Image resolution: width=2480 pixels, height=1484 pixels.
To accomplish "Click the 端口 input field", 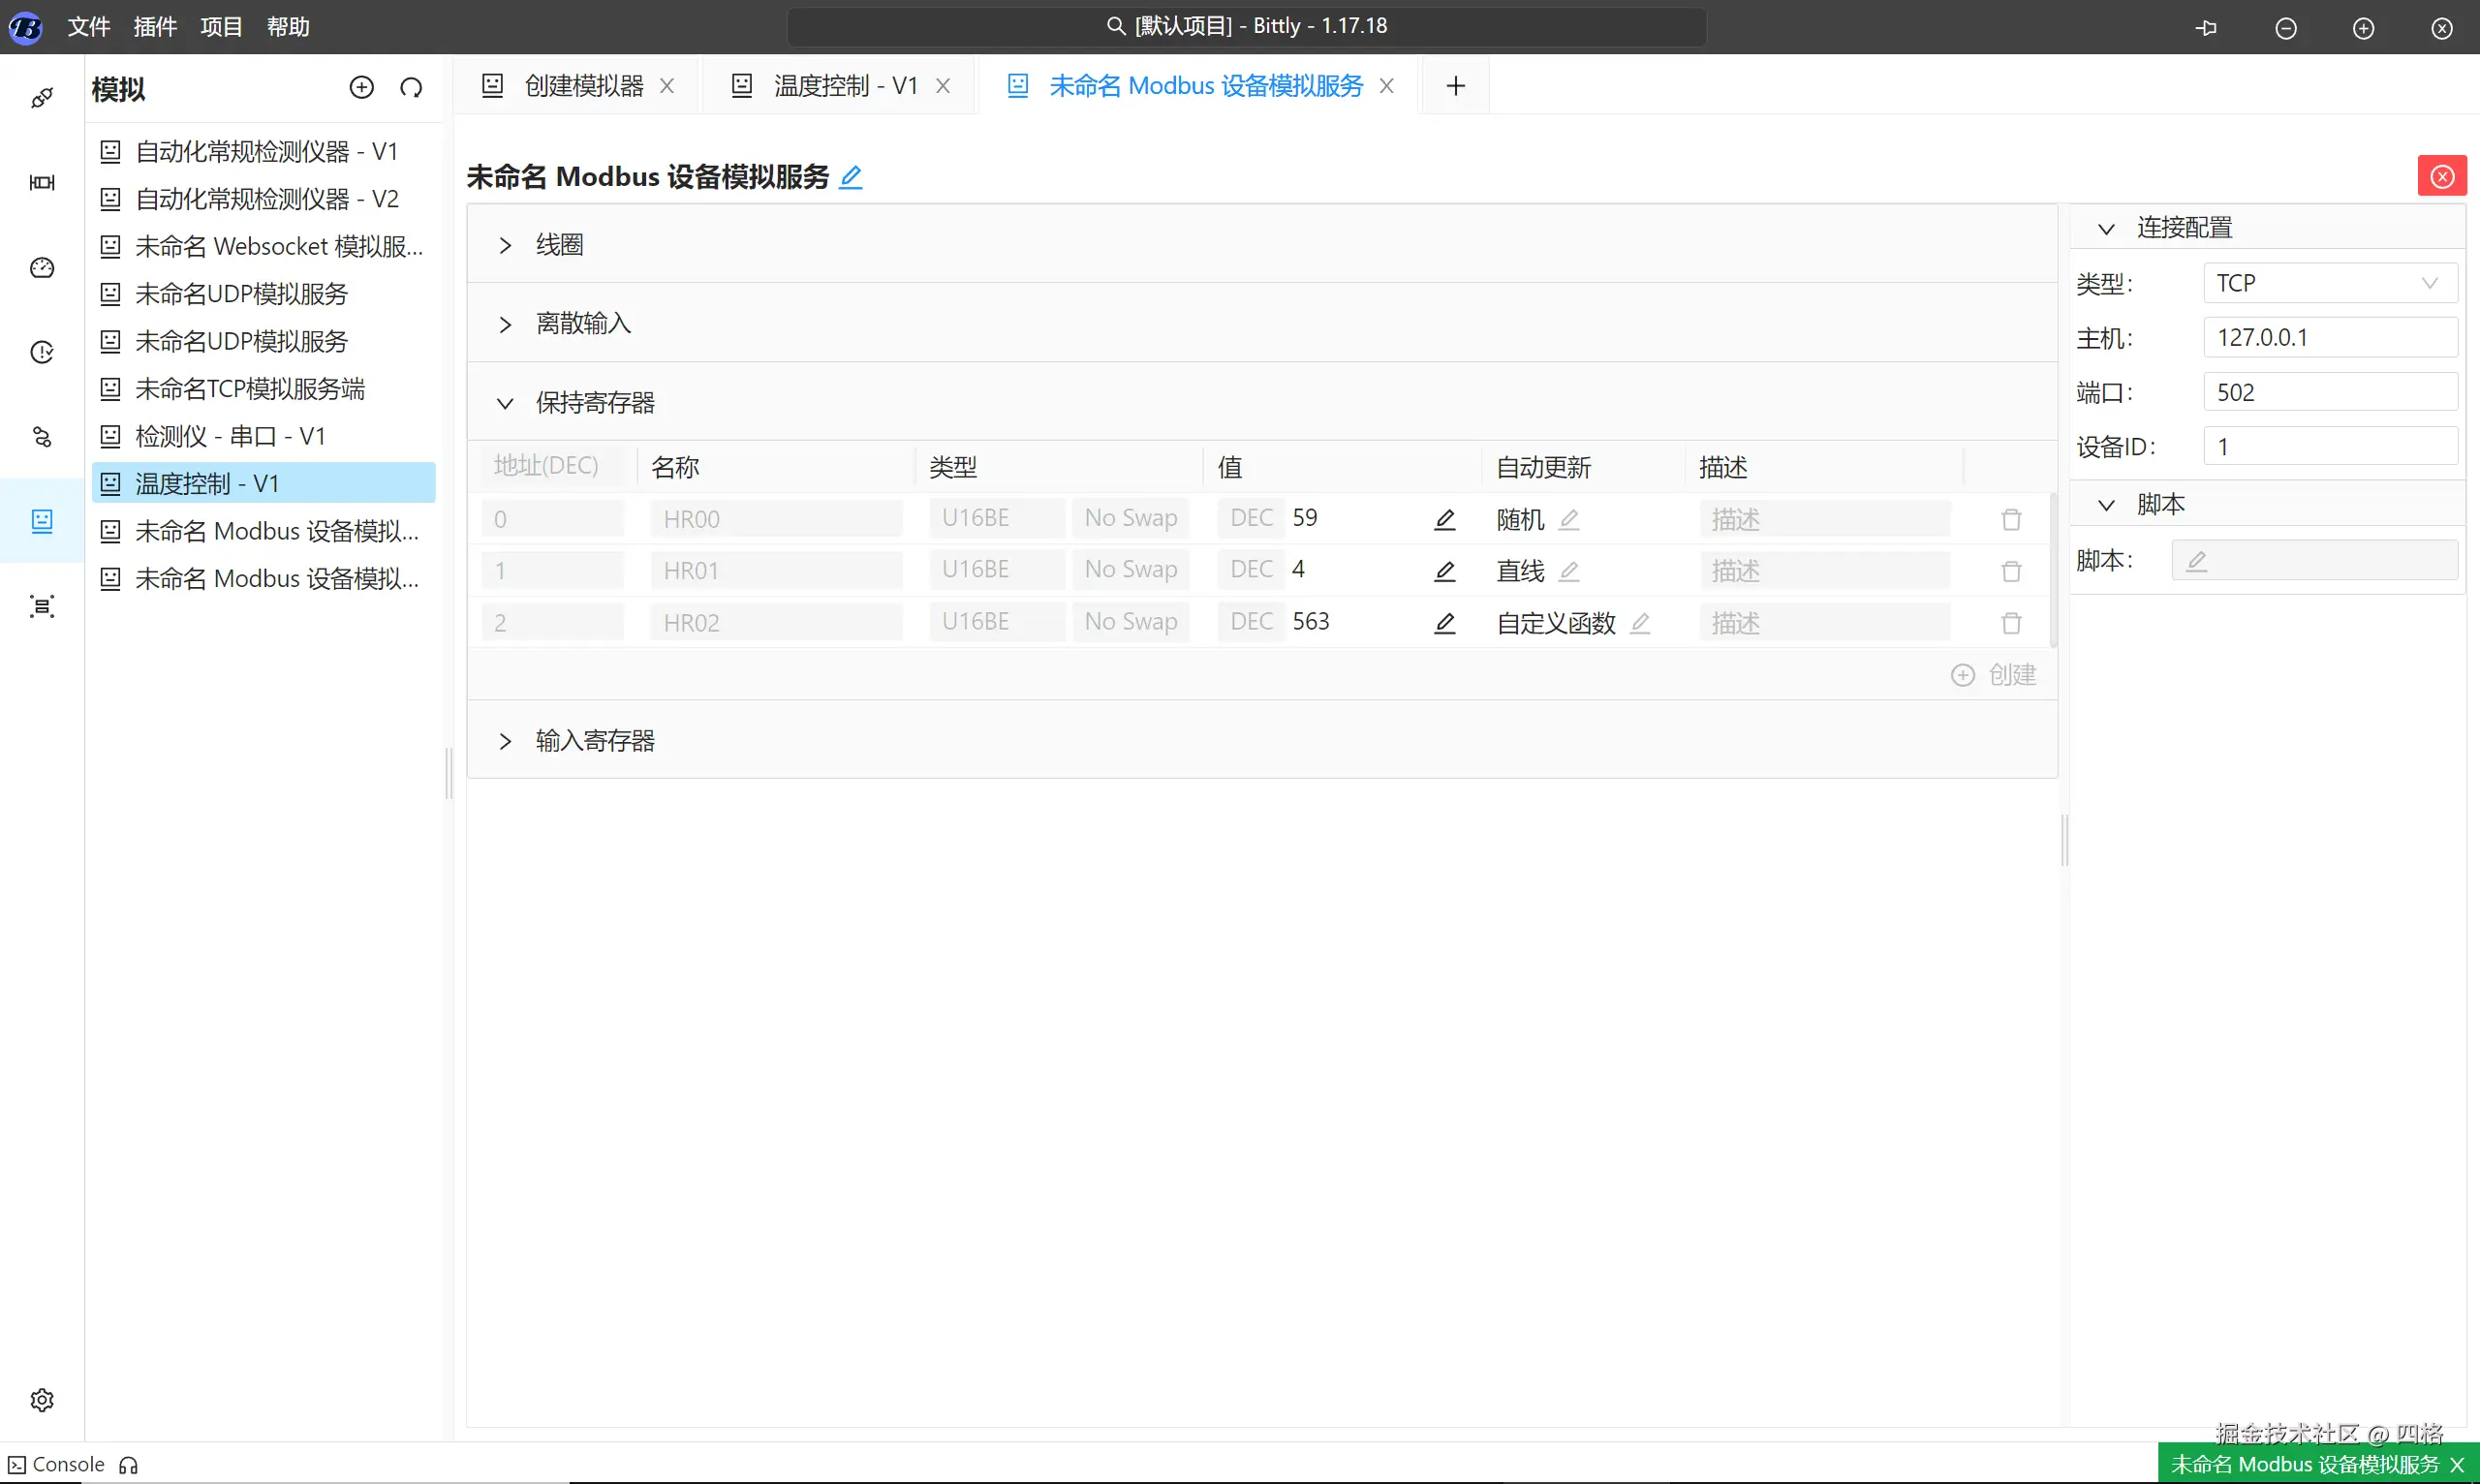I will [2329, 392].
